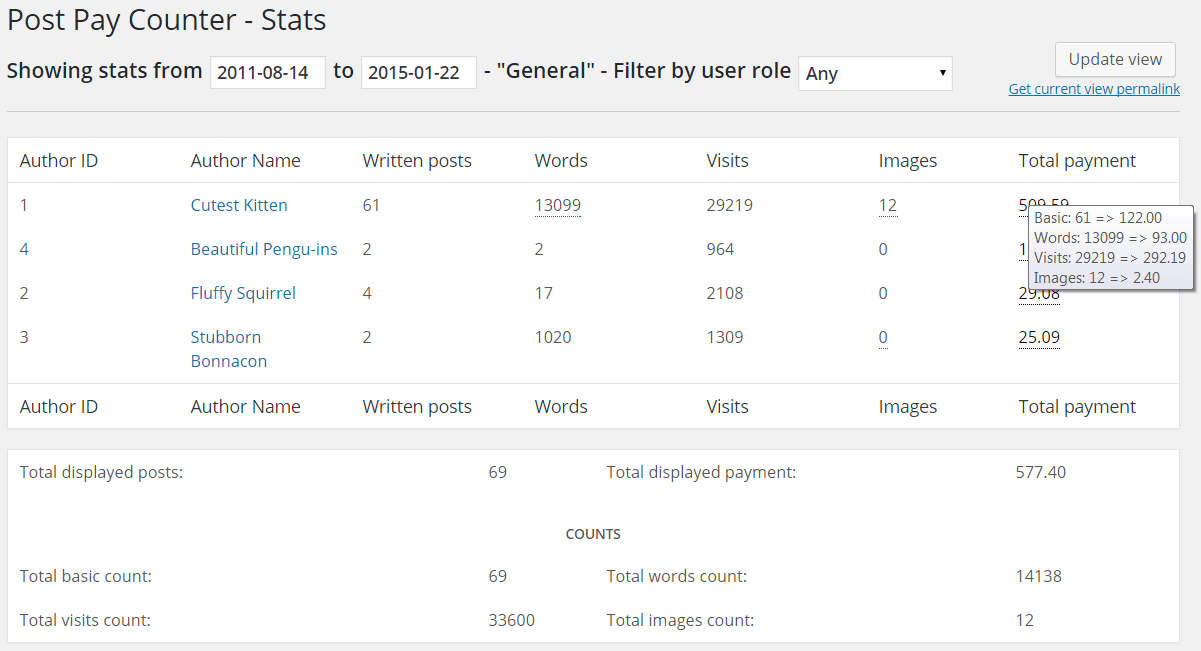
Task: Click the Visits column header at top
Action: point(727,160)
